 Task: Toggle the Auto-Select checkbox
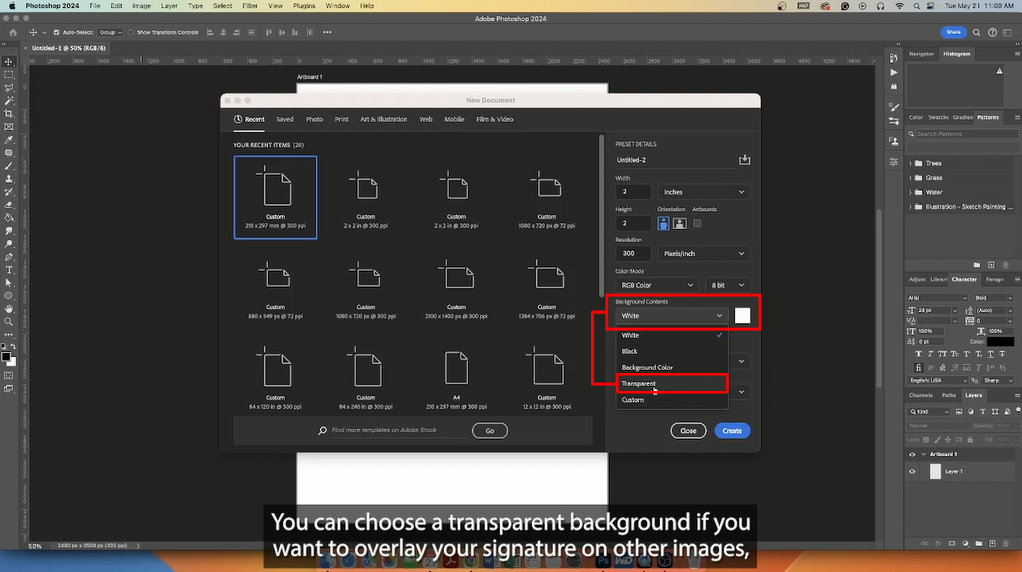56,32
